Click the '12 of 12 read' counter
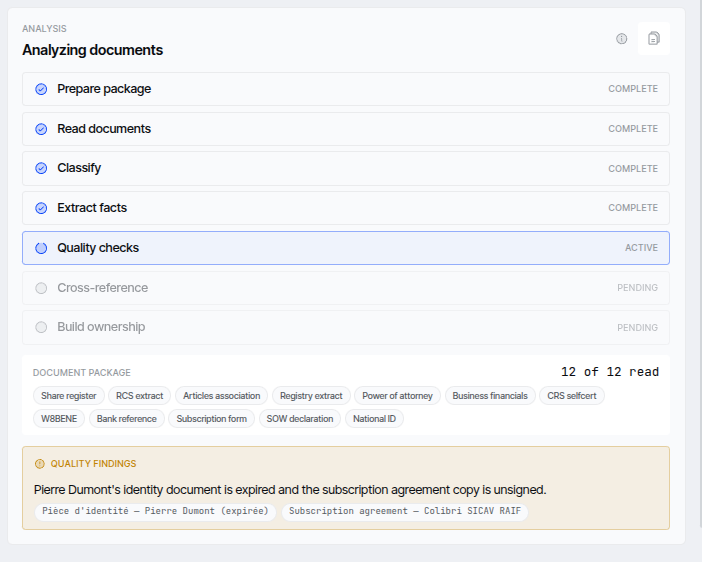Image resolution: width=702 pixels, height=562 pixels. (x=610, y=372)
